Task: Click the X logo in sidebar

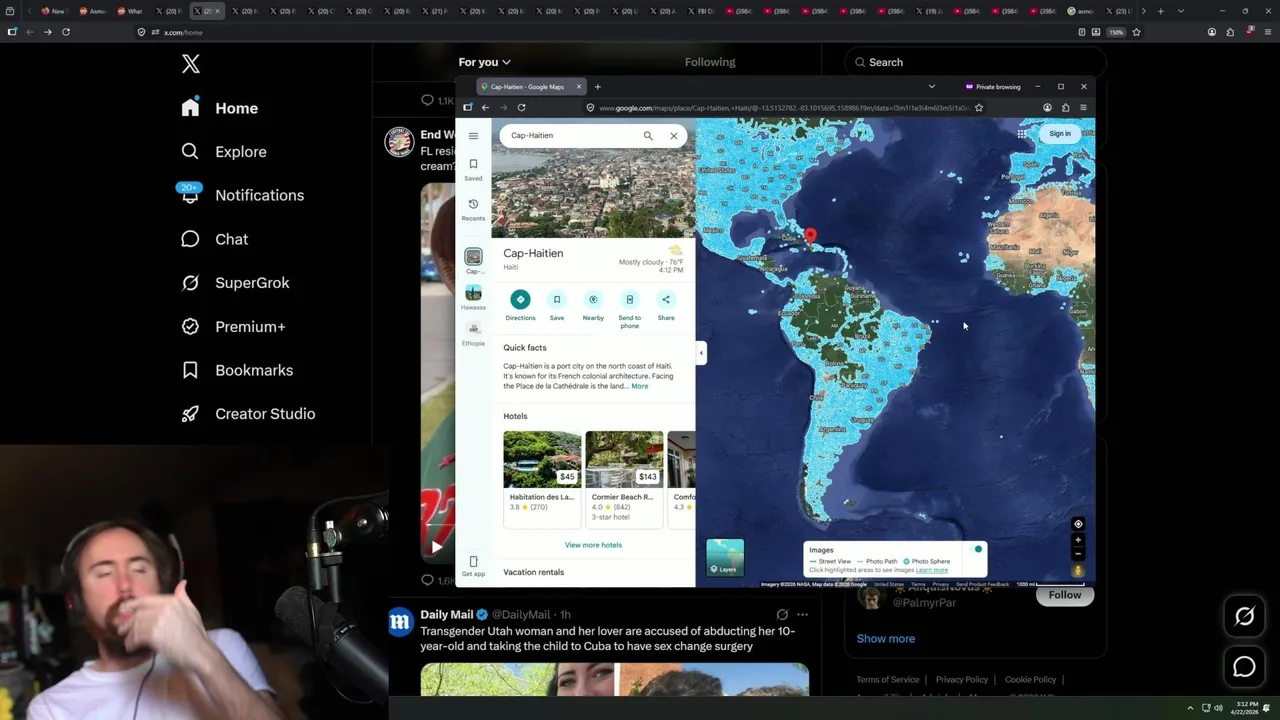Action: pyautogui.click(x=191, y=65)
